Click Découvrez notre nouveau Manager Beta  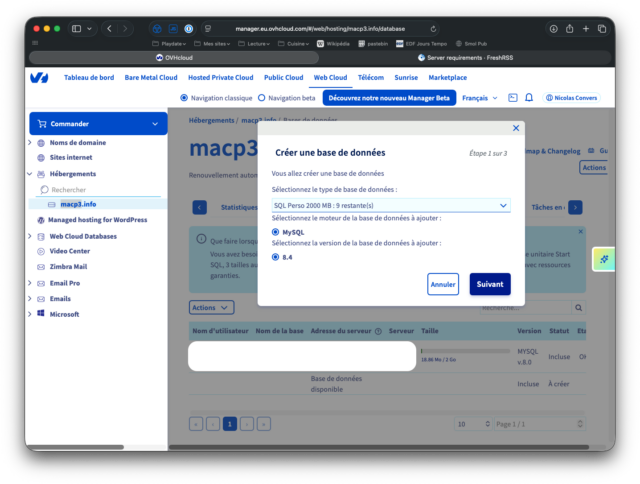(389, 98)
